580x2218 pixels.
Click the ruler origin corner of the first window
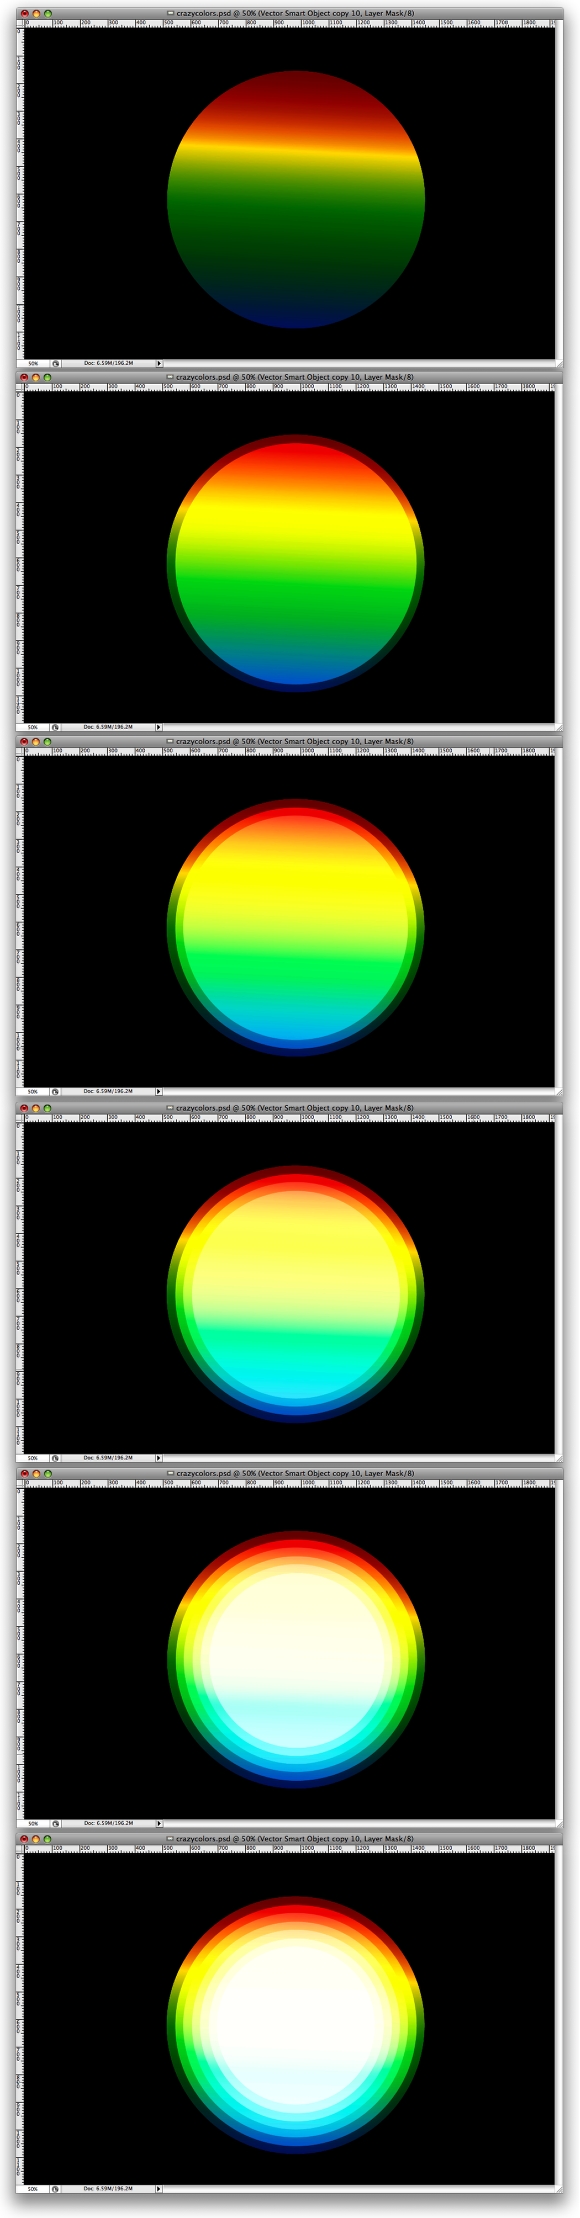(19, 23)
